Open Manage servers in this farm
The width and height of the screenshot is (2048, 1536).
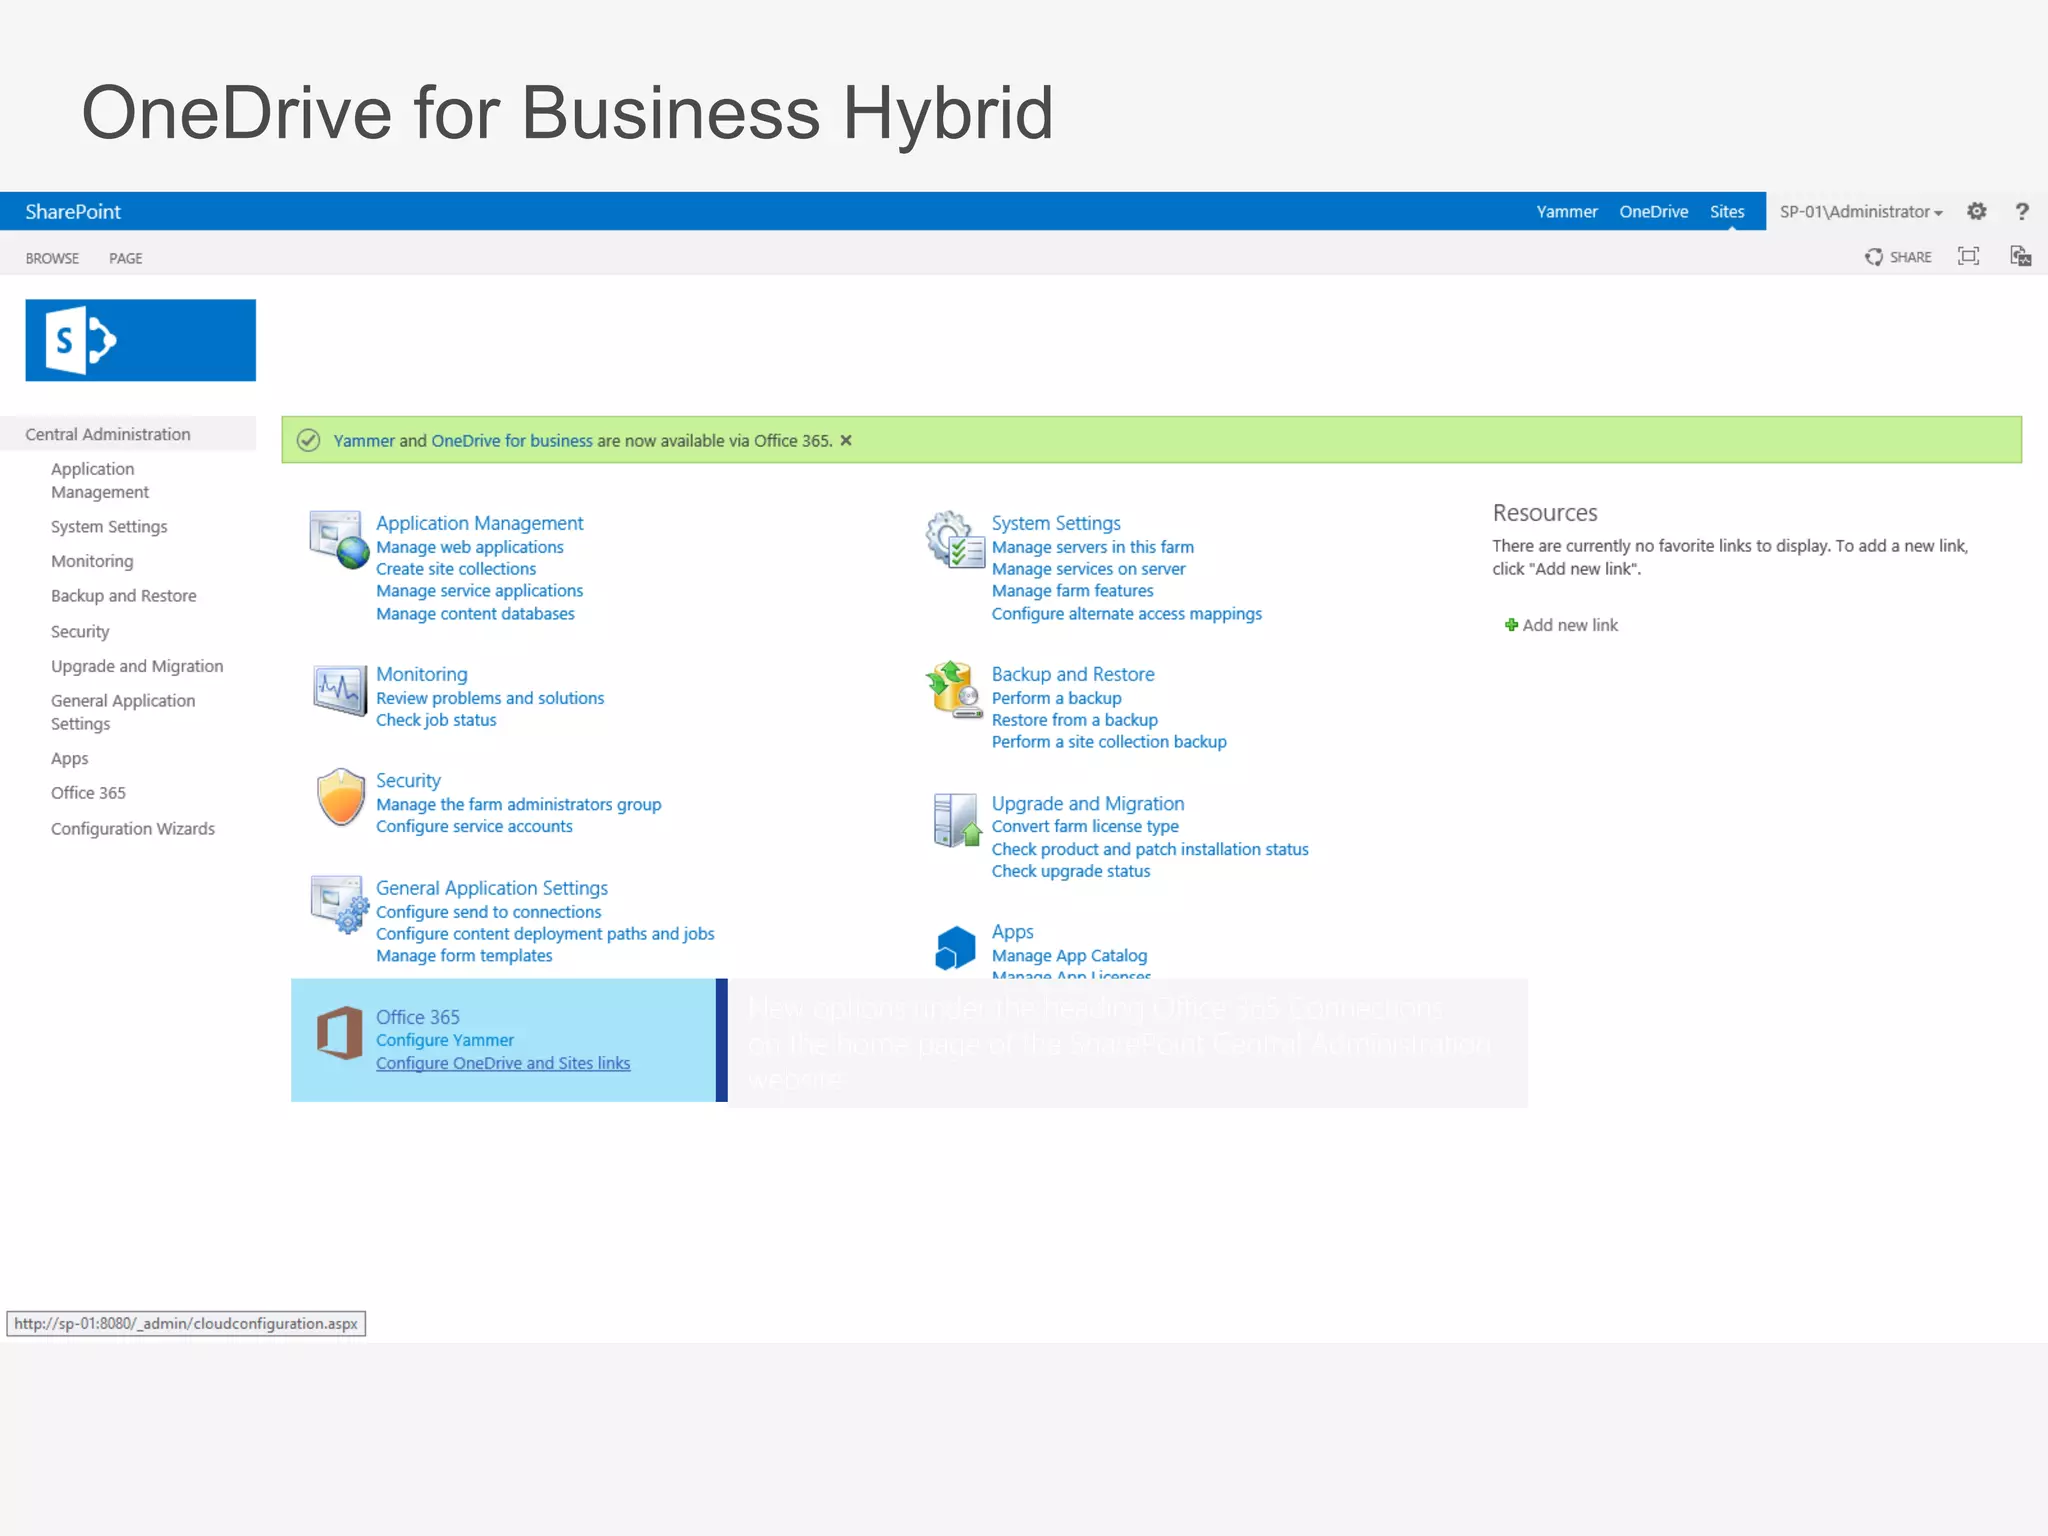(1093, 547)
